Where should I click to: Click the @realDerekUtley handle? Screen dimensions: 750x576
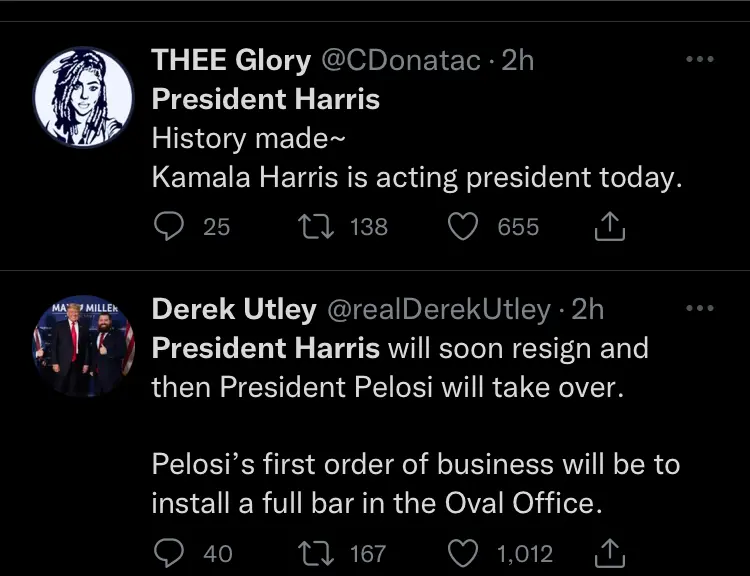pos(437,310)
